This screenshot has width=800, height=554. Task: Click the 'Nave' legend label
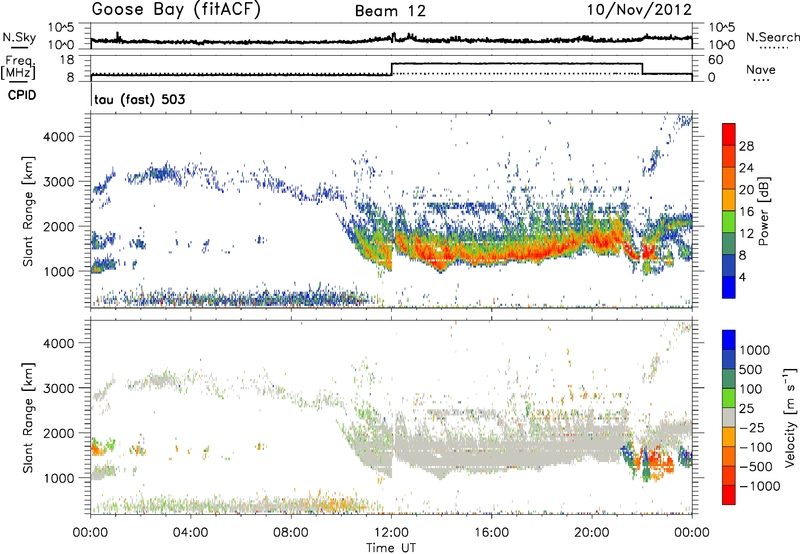(761, 69)
